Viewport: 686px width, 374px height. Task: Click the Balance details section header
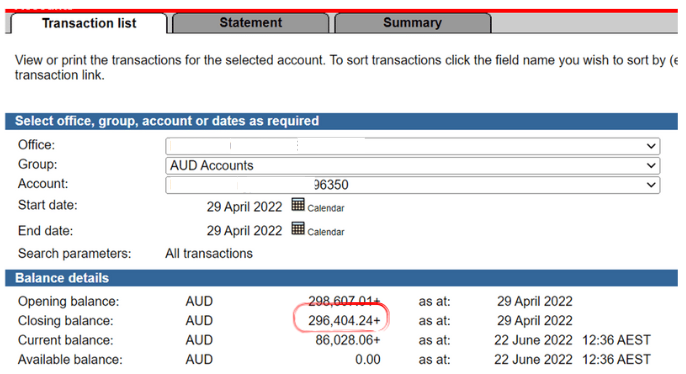coord(341,278)
